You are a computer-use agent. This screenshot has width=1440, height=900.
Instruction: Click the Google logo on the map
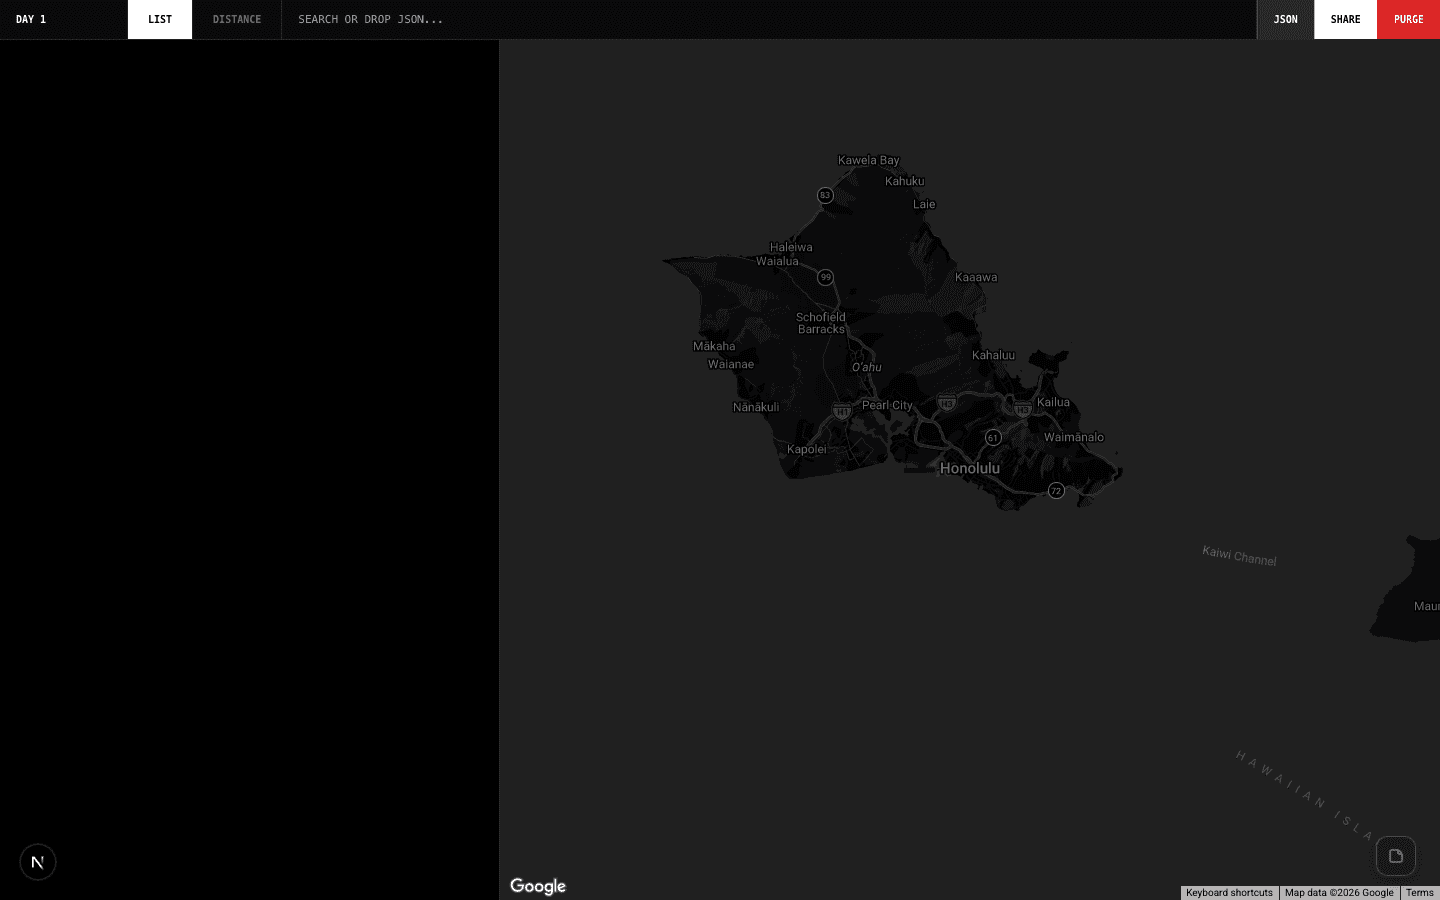[537, 886]
